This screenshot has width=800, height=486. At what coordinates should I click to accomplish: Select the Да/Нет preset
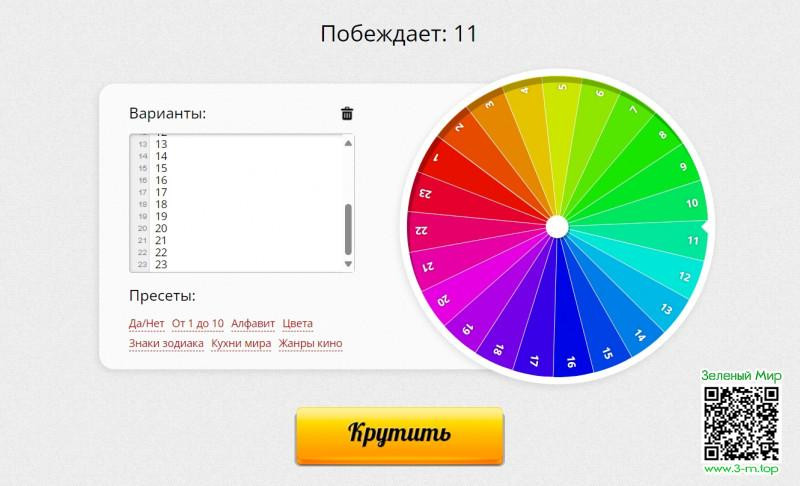tap(146, 324)
